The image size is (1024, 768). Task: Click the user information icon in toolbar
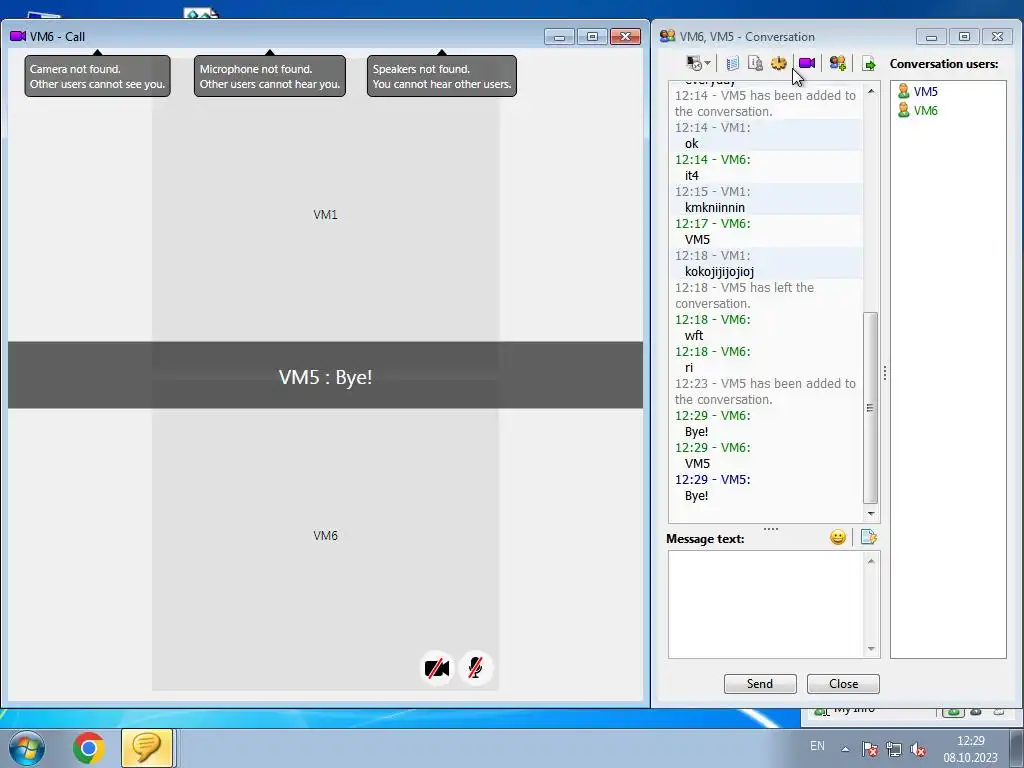click(755, 63)
